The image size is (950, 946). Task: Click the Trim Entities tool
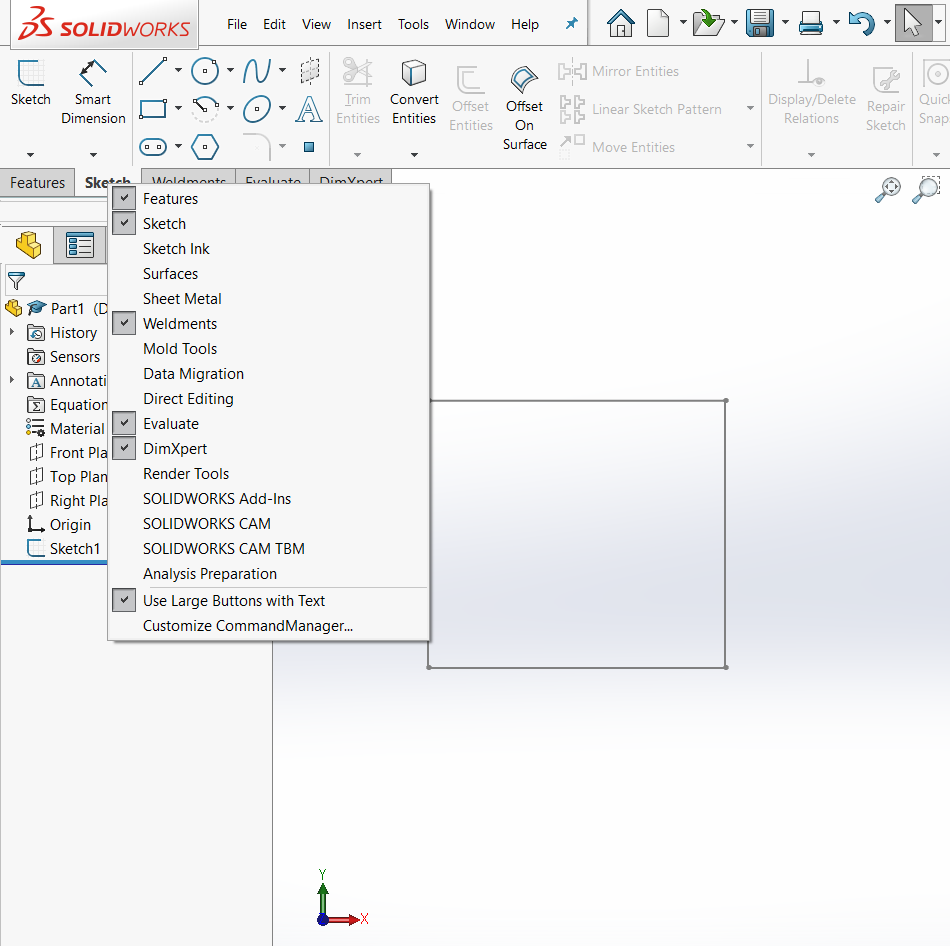pyautogui.click(x=357, y=92)
